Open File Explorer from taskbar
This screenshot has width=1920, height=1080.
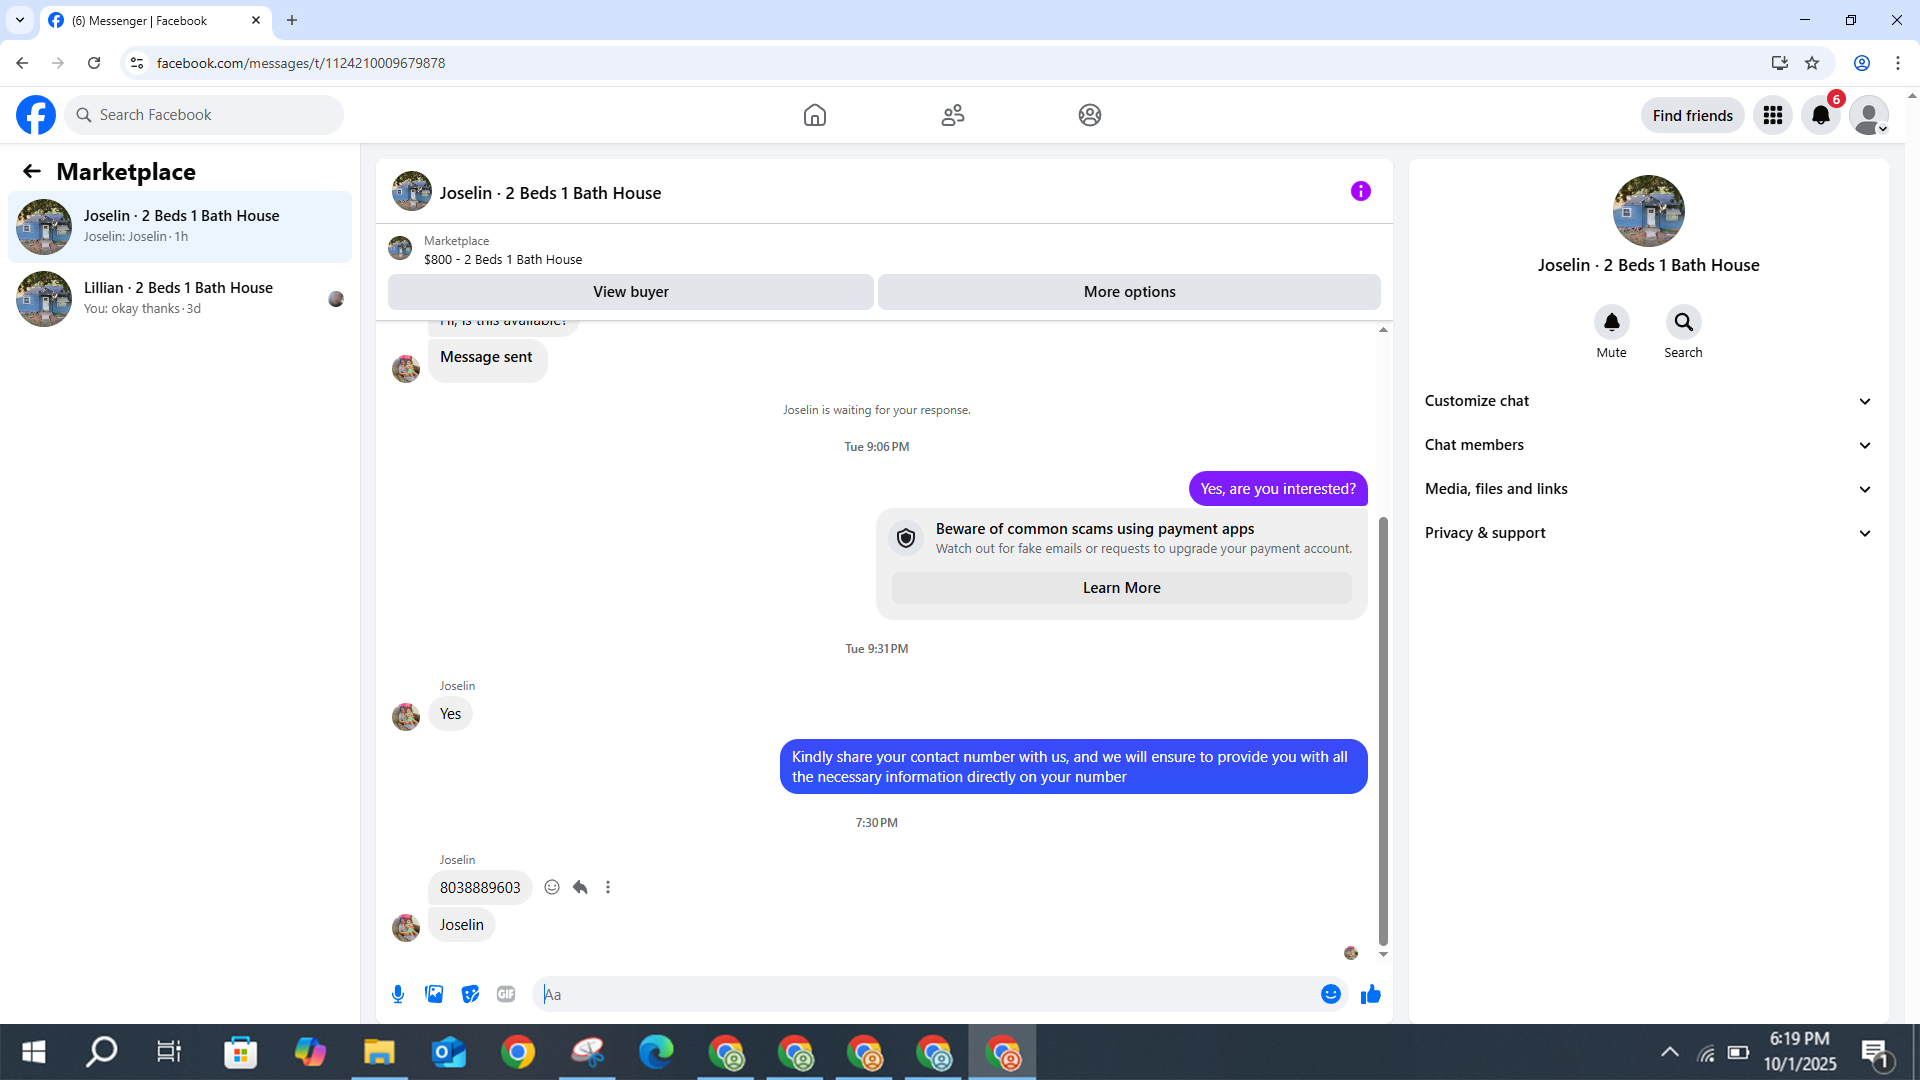(379, 1052)
